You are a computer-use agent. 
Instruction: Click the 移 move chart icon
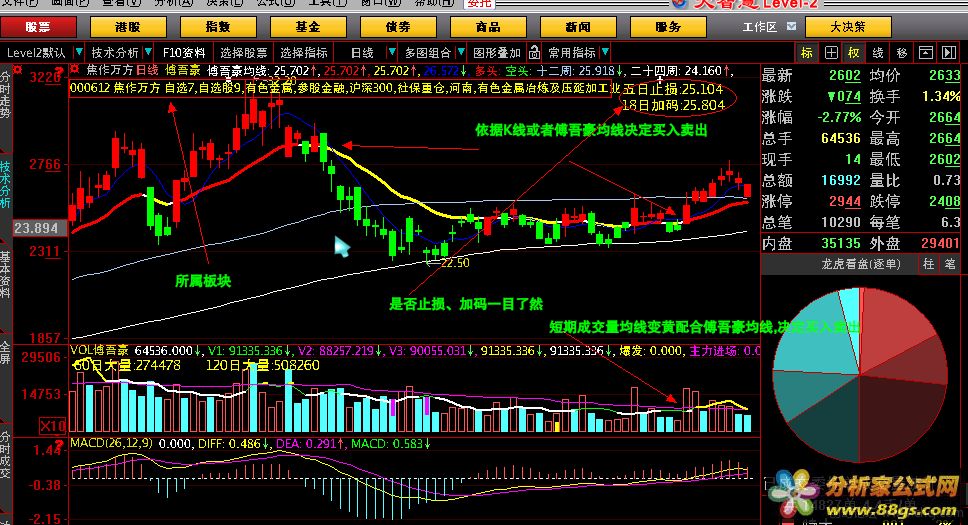tap(902, 52)
